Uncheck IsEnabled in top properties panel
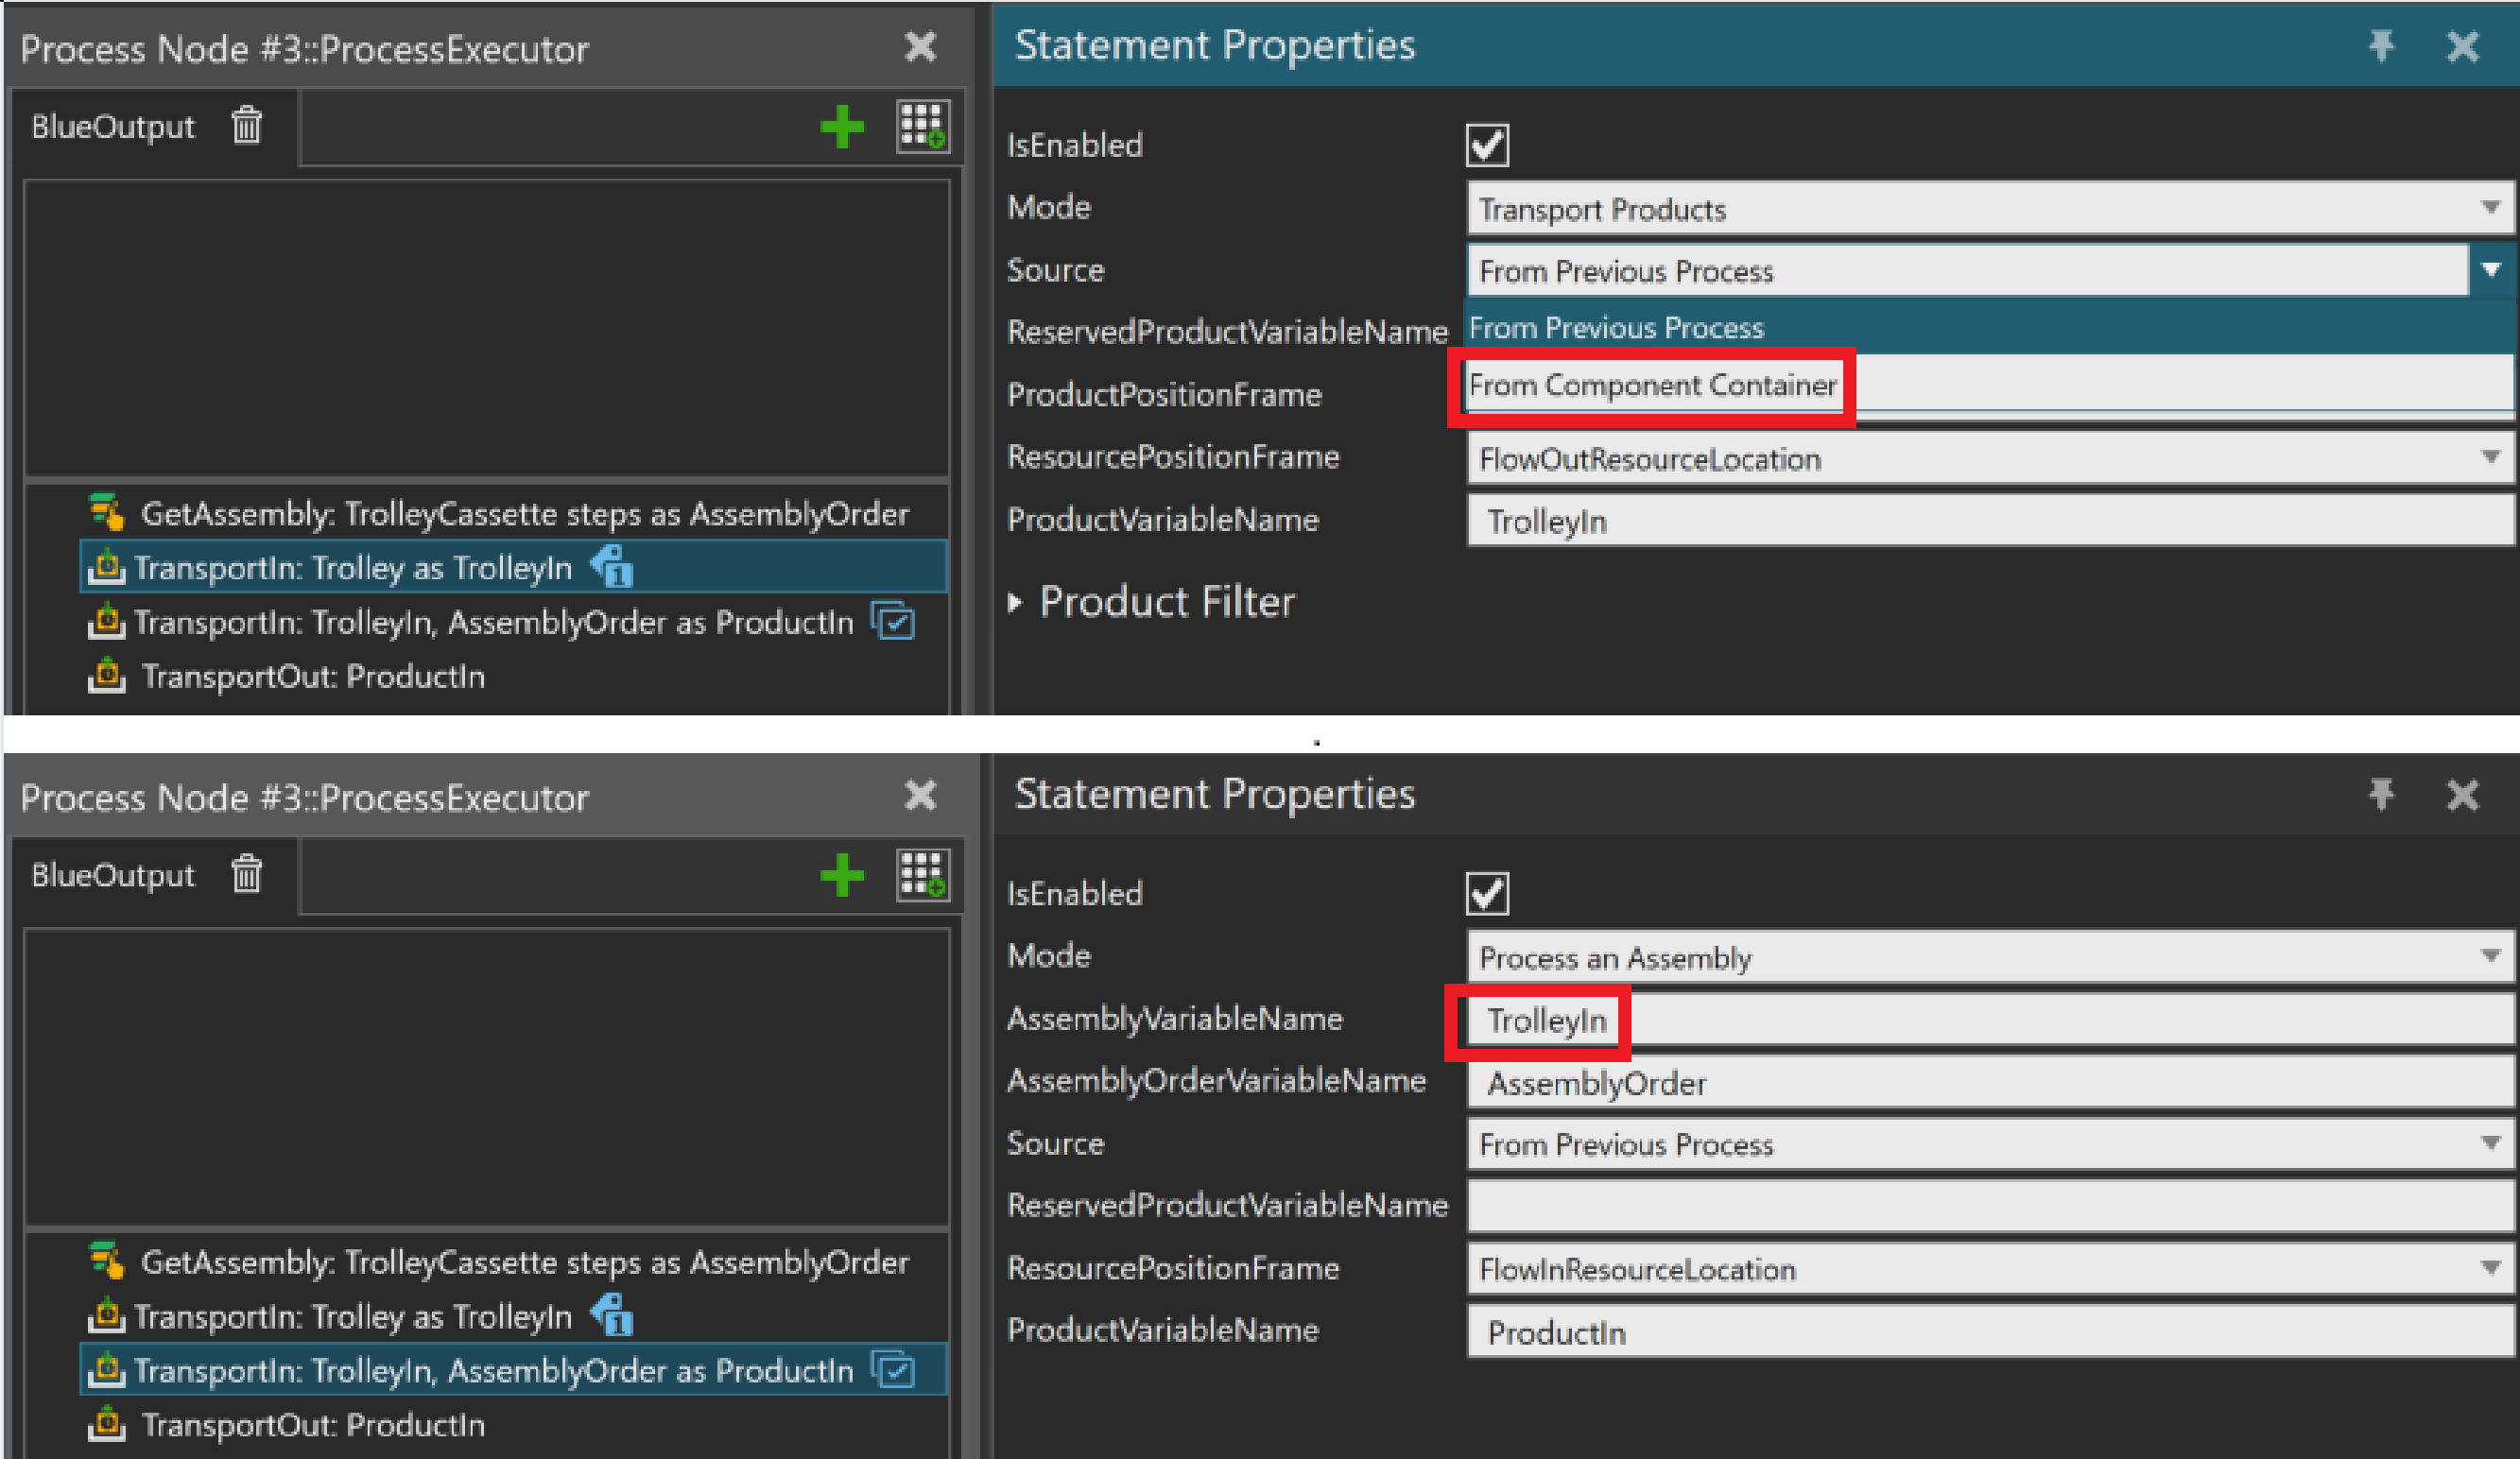The height and width of the screenshot is (1459, 2520). [x=1487, y=146]
